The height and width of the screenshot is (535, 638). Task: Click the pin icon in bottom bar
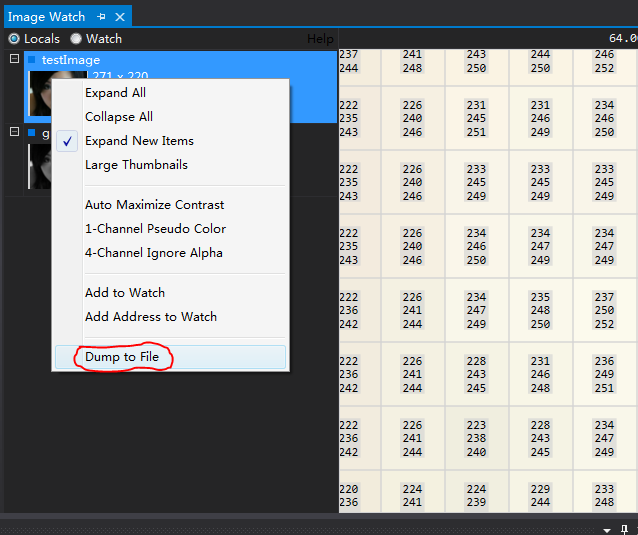pyautogui.click(x=624, y=529)
